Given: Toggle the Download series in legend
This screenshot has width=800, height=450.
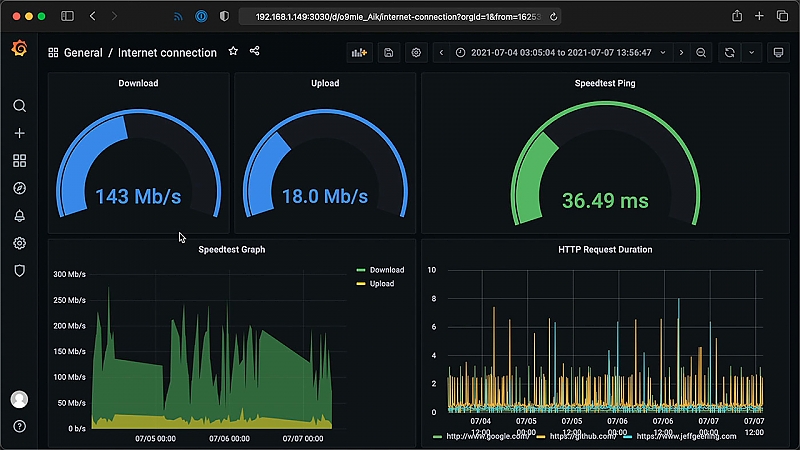Looking at the screenshot, I should coord(381,270).
